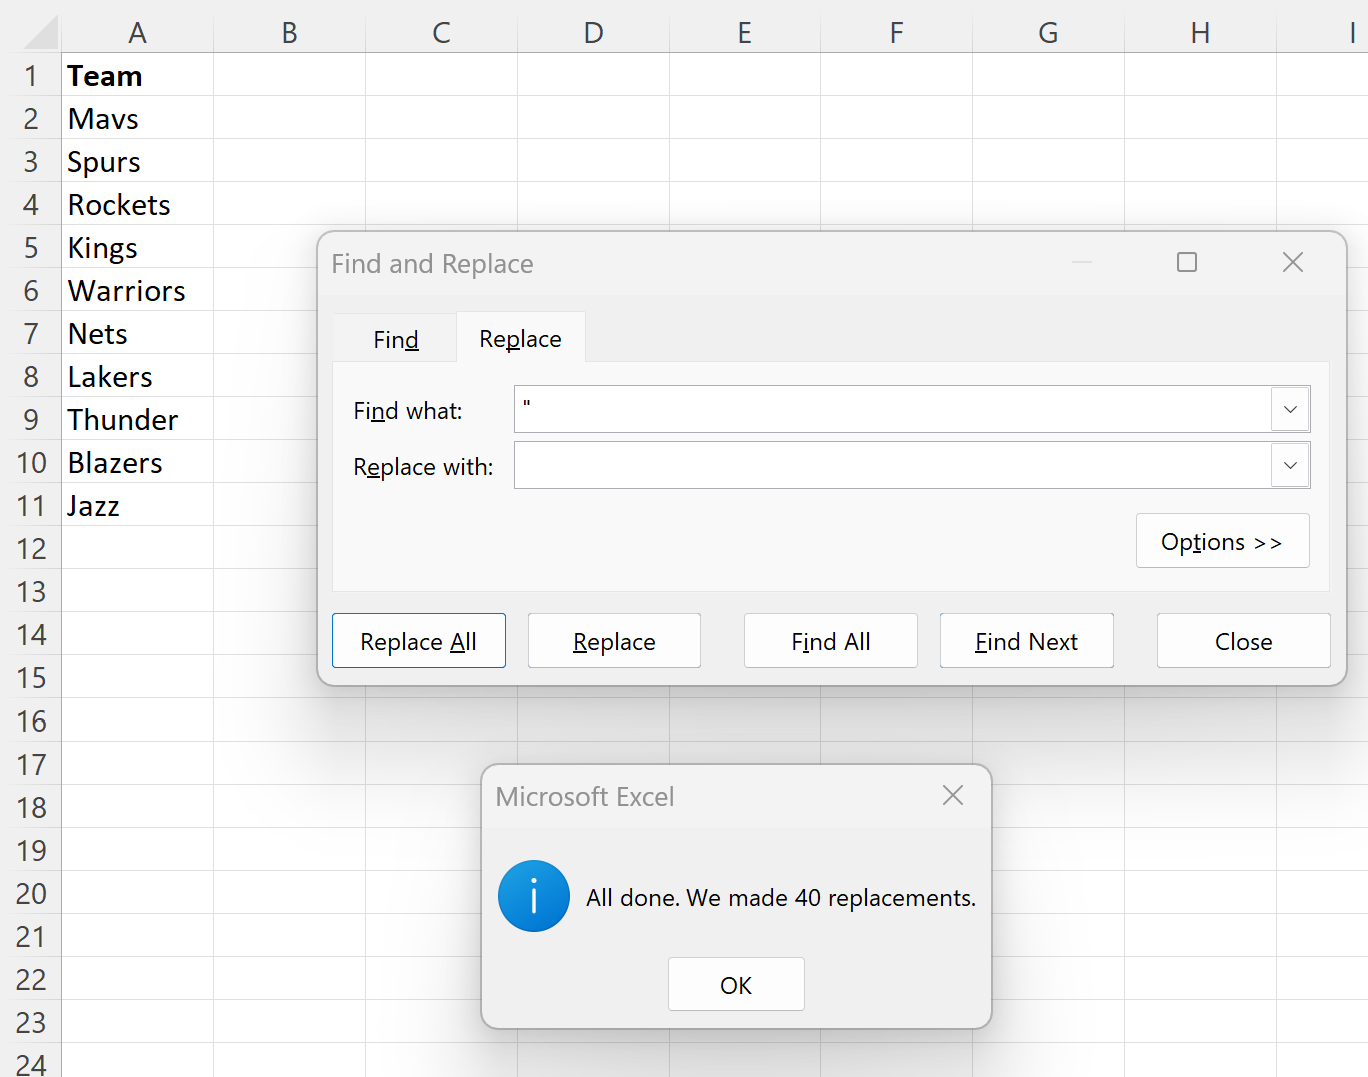
Task: Click into the Replace with input field
Action: [892, 465]
